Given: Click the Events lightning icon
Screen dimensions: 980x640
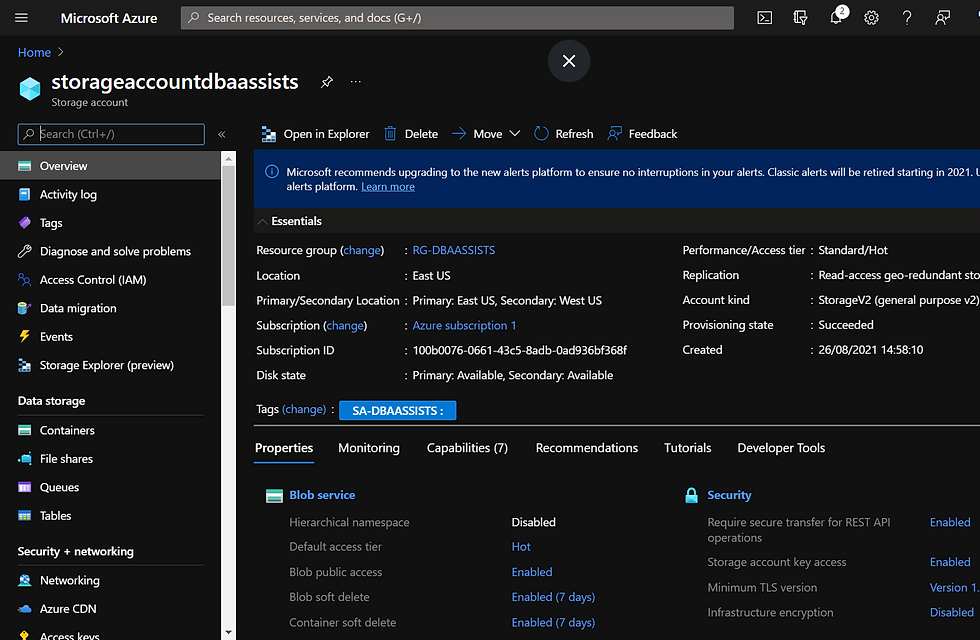Looking at the screenshot, I should point(24,336).
